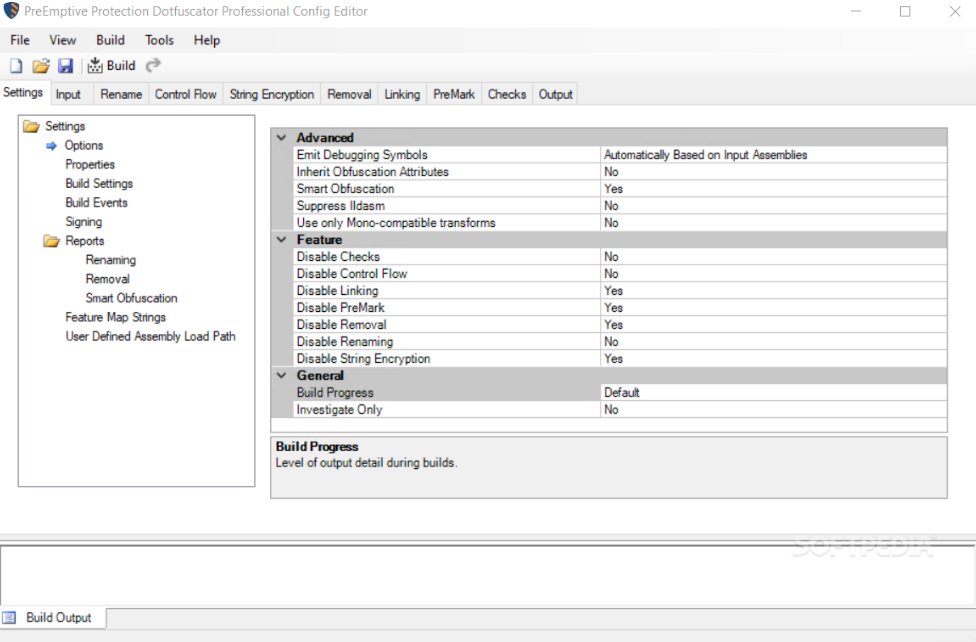The width and height of the screenshot is (976, 642).
Task: Change Disable Linking to No
Action: point(700,290)
